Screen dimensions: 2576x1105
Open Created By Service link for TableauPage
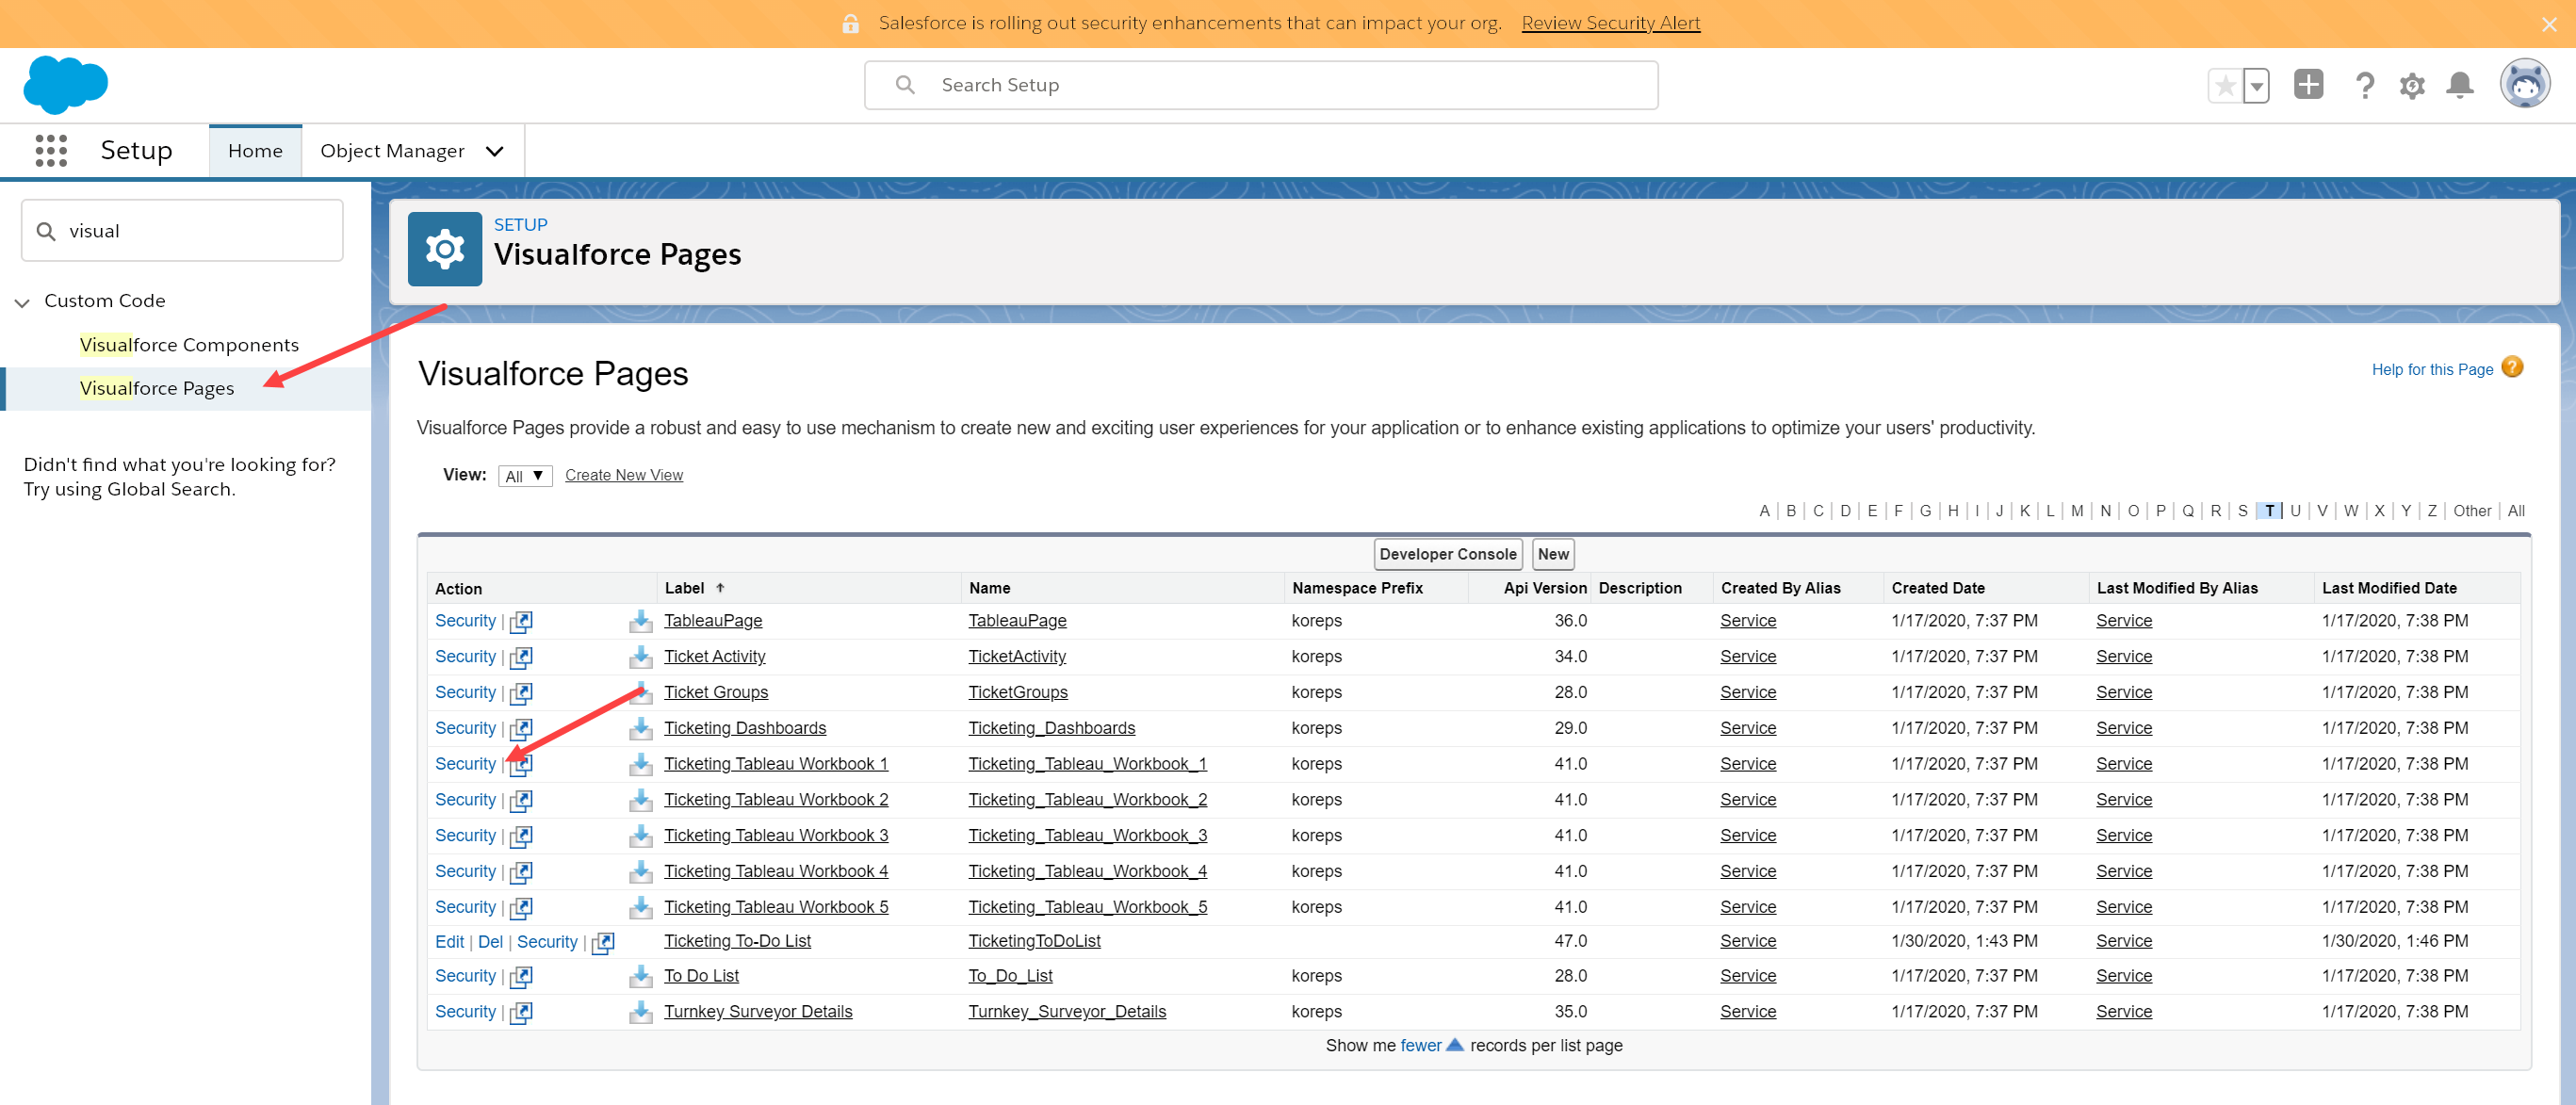[x=1747, y=620]
